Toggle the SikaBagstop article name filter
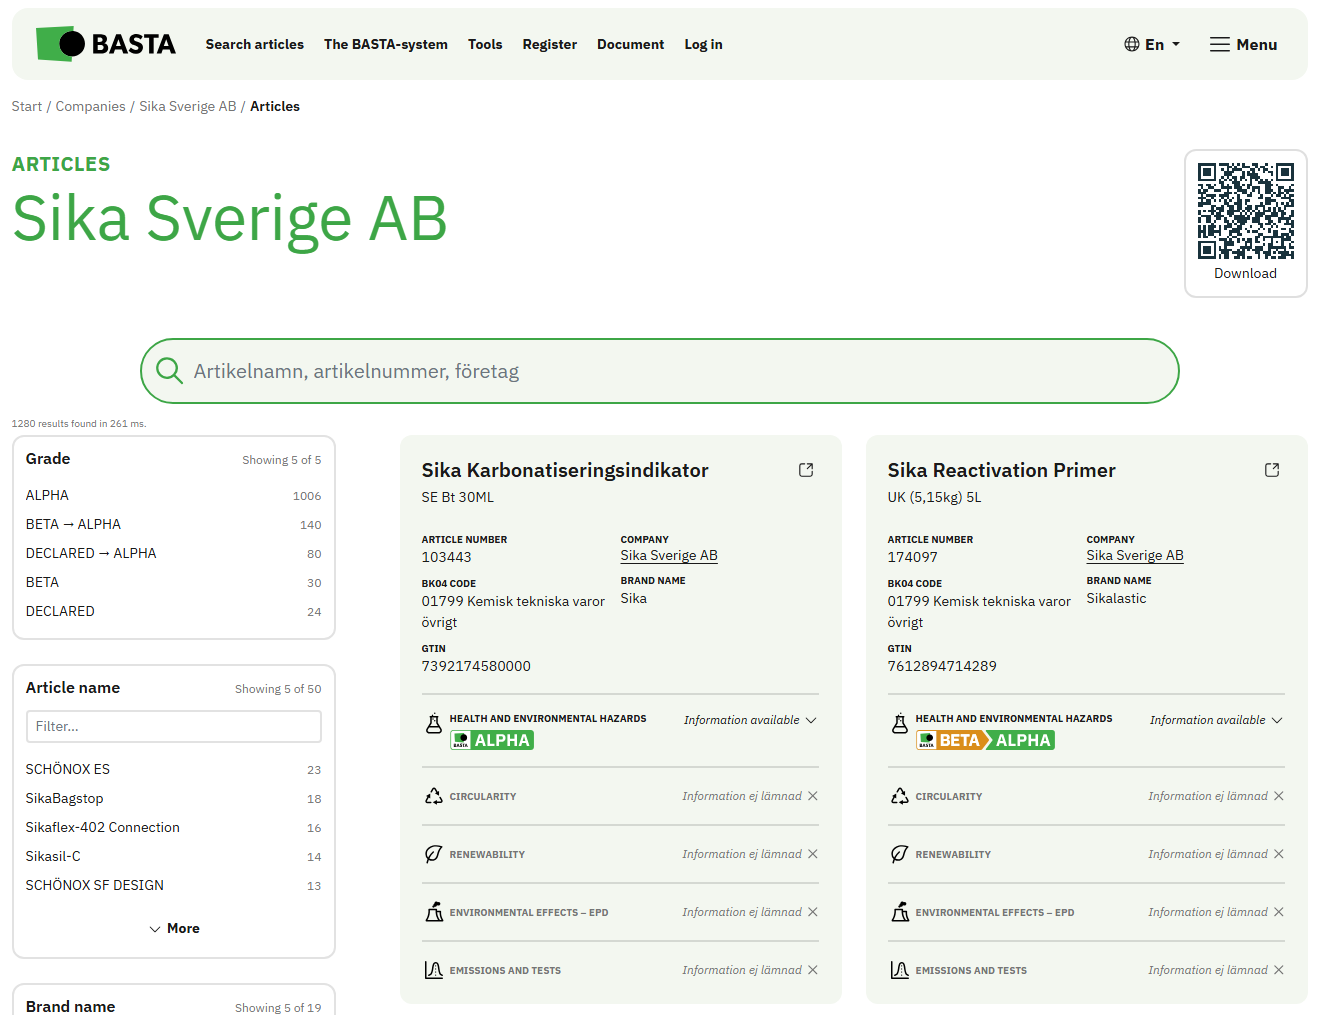This screenshot has width=1322, height=1015. (64, 798)
